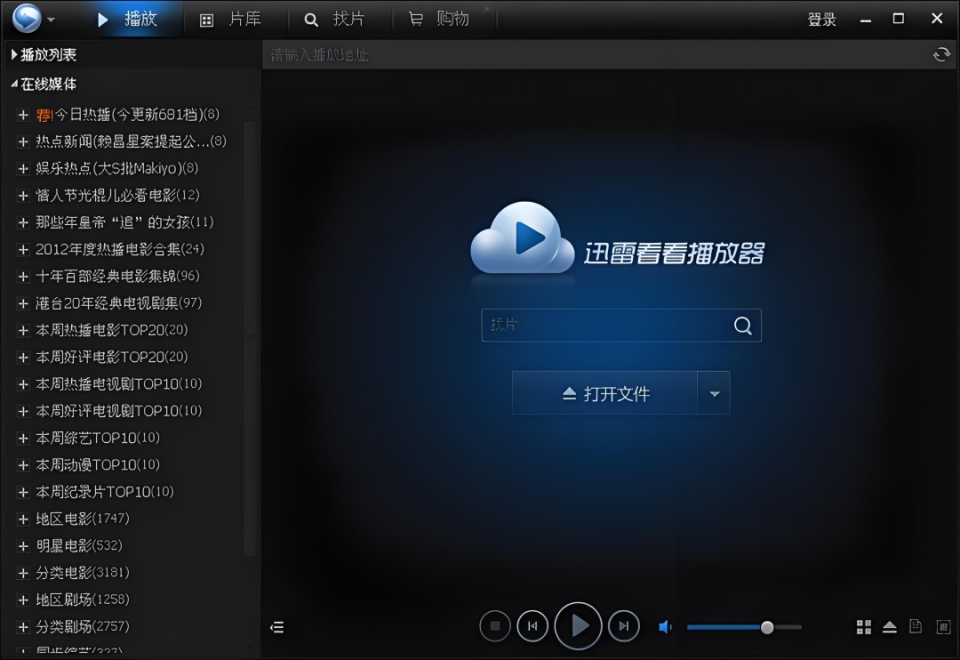Open the four-square grid view icon
The width and height of the screenshot is (960, 660).
863,626
